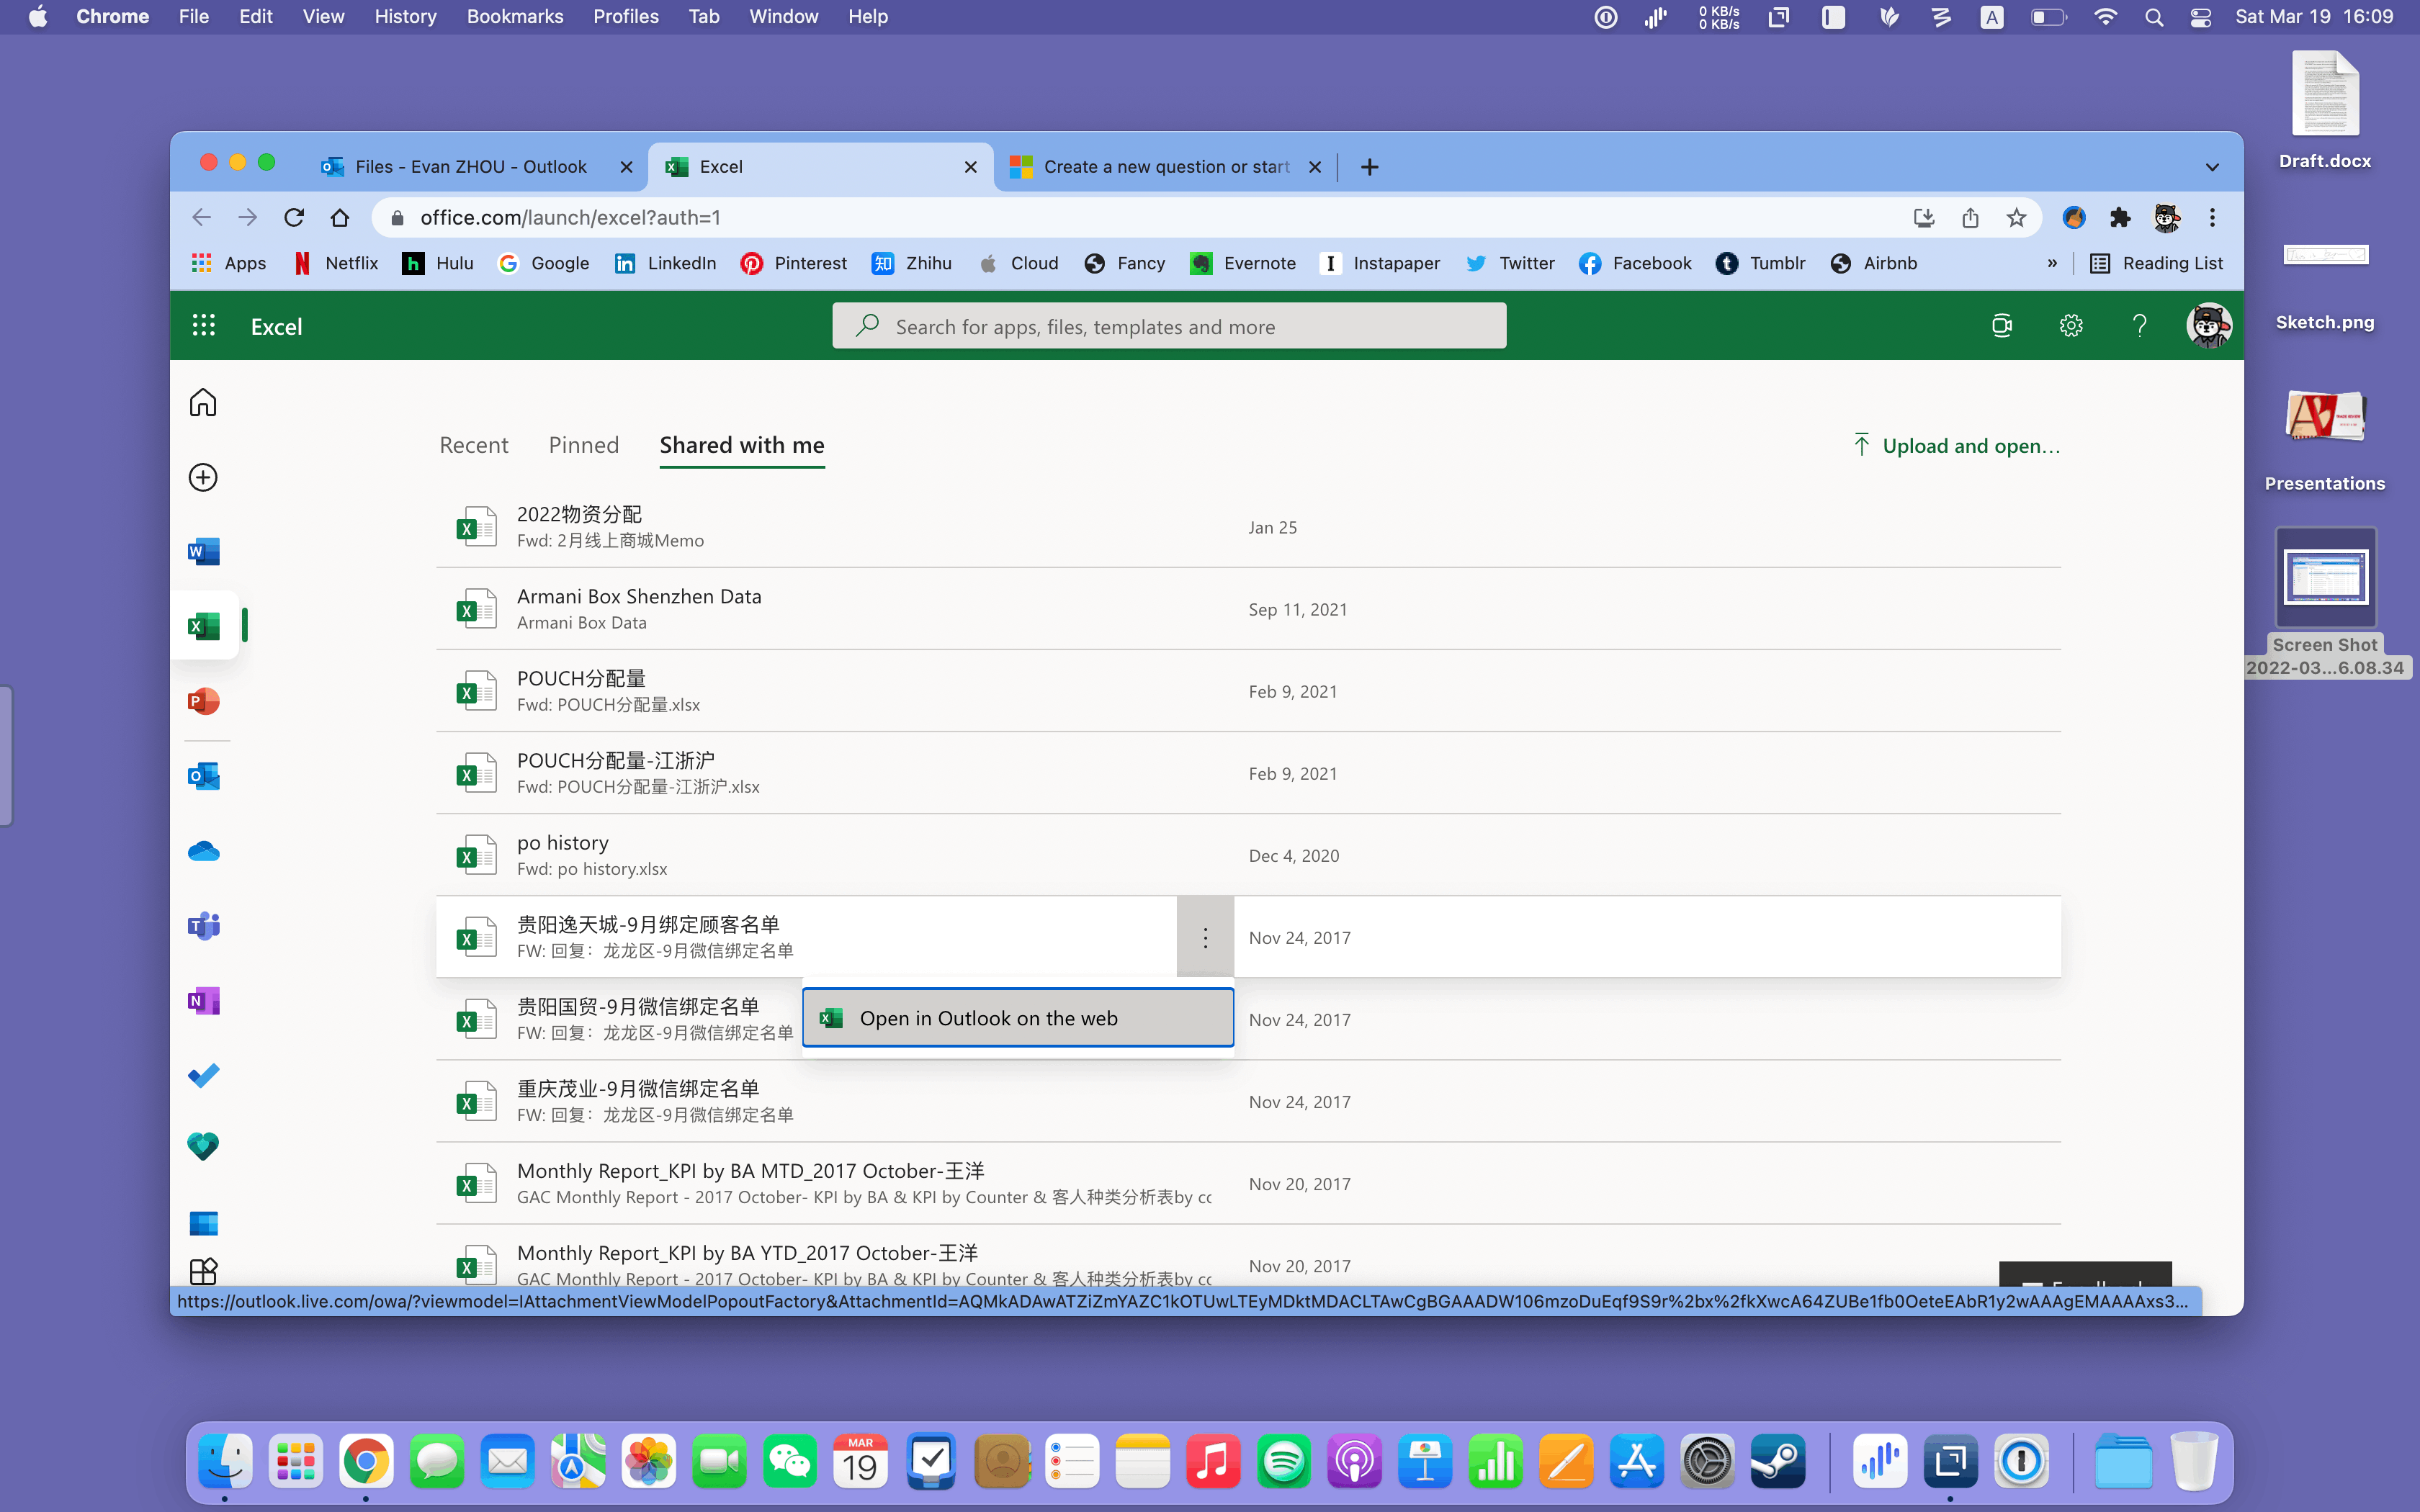Image resolution: width=2420 pixels, height=1512 pixels.
Task: Open POUCH分配量-江浙沪 file
Action: click(1248, 773)
